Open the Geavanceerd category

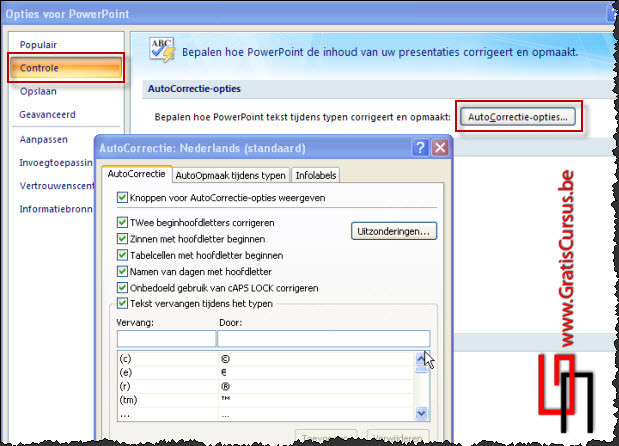(47, 114)
